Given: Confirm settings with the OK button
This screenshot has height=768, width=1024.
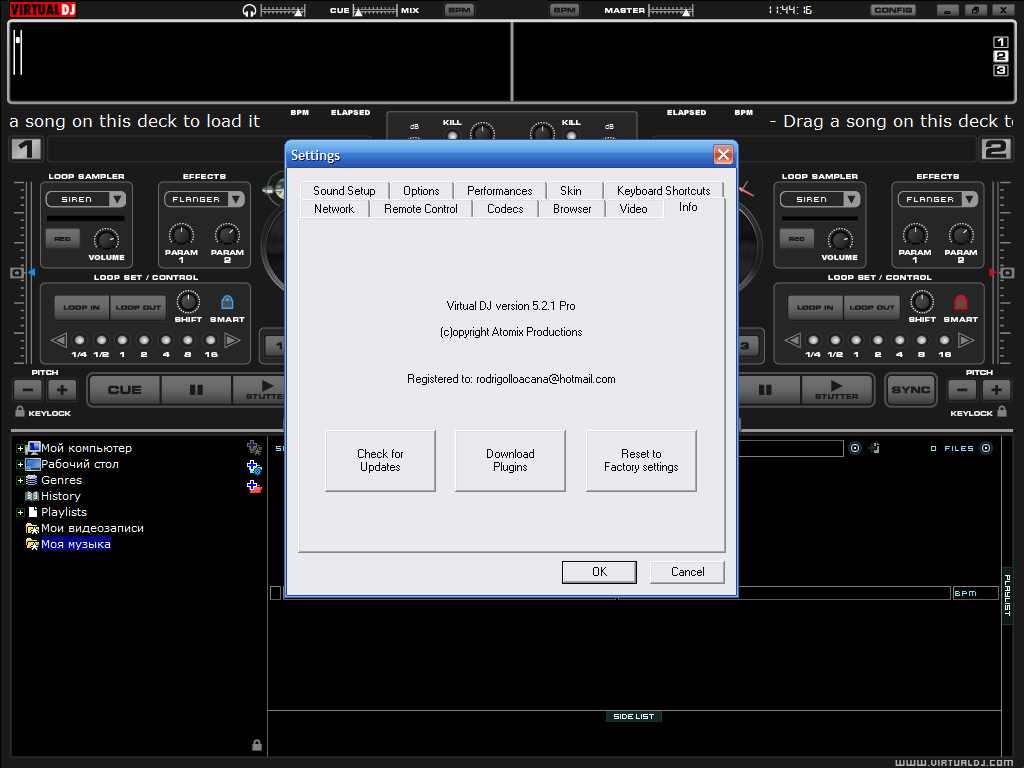Looking at the screenshot, I should (600, 572).
